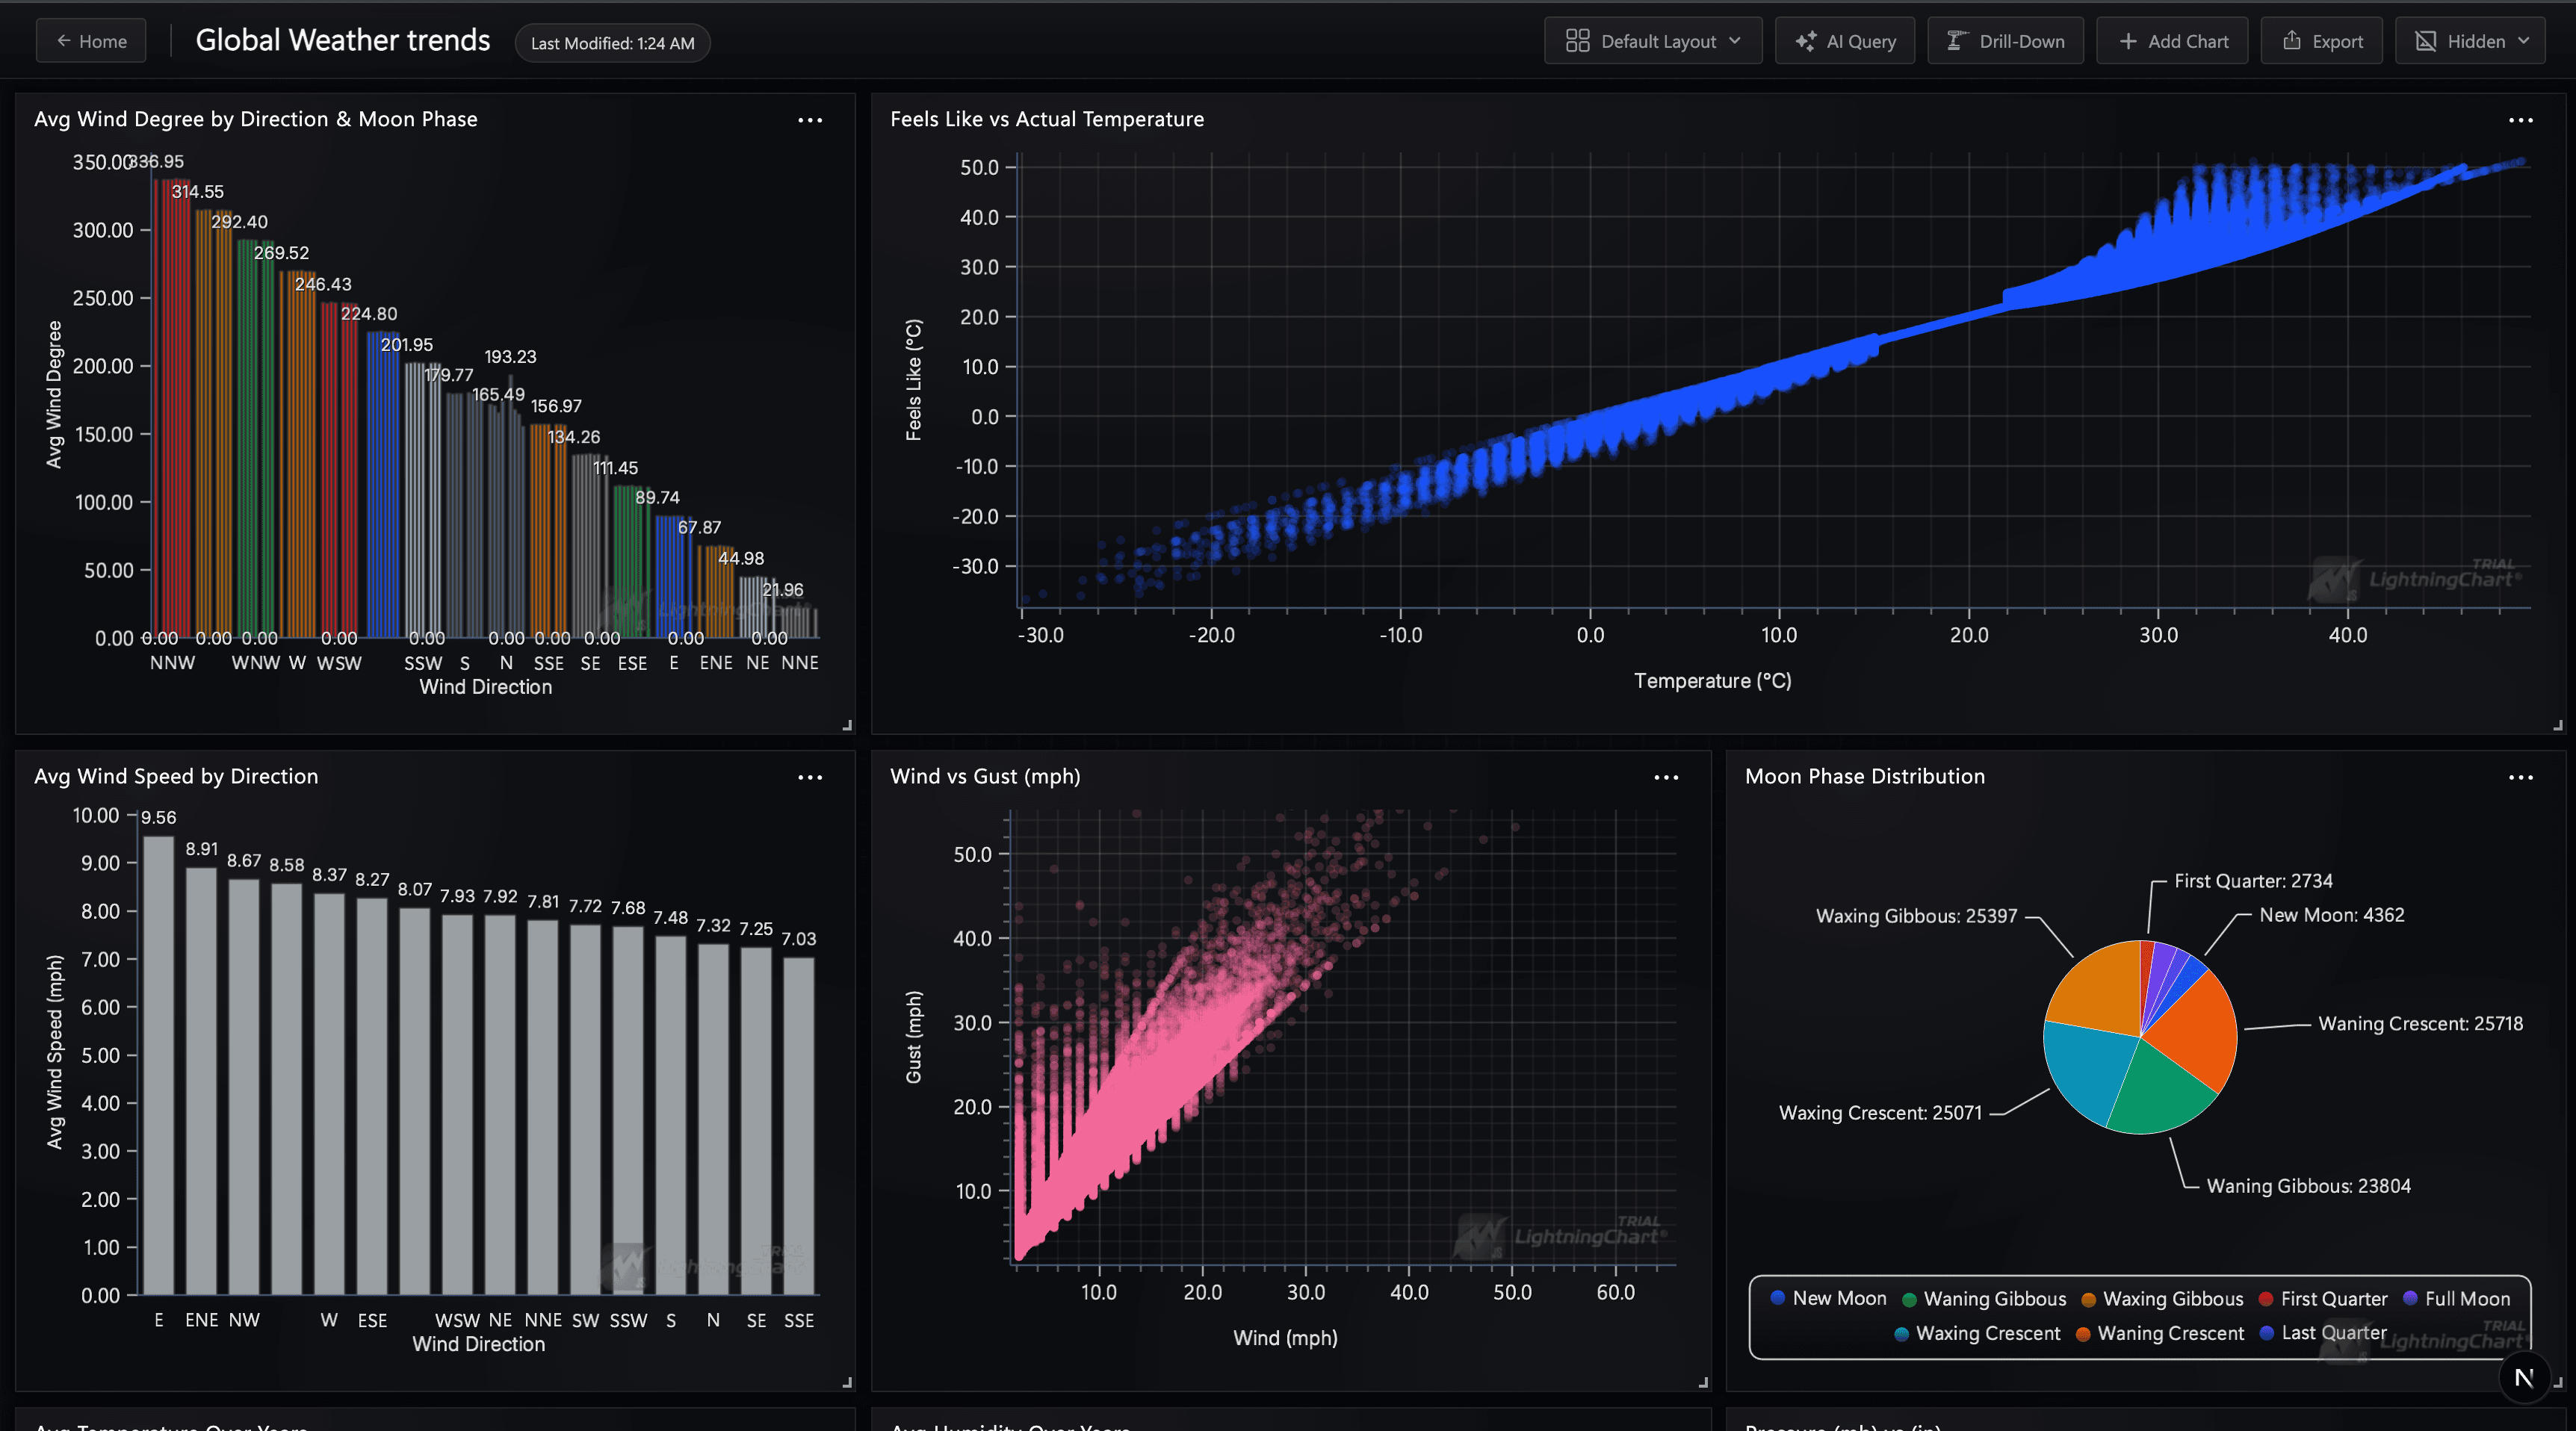2576x1431 pixels.
Task: Click the Global Weather trends title
Action: pyautogui.click(x=342, y=40)
